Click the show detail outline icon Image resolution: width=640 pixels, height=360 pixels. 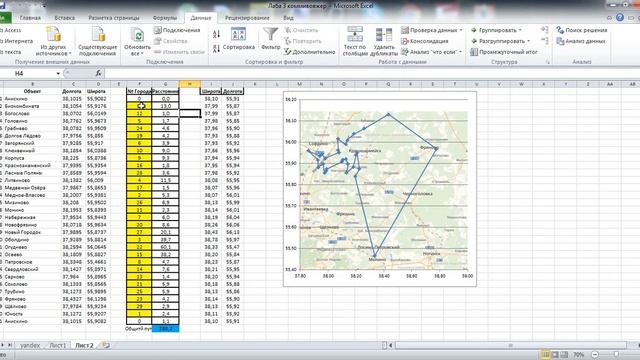[544, 30]
